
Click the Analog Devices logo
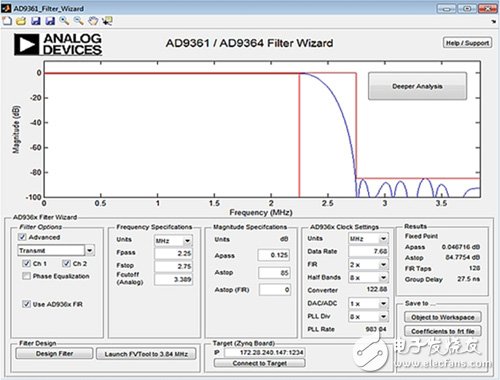coord(58,44)
